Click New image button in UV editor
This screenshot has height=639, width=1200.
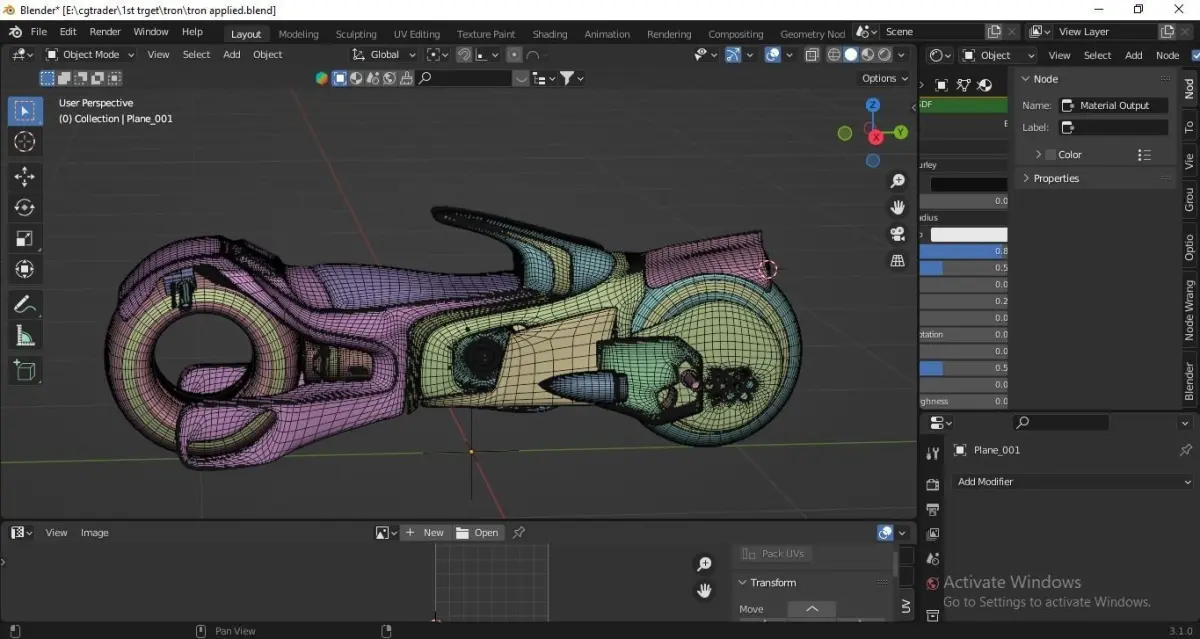425,533
